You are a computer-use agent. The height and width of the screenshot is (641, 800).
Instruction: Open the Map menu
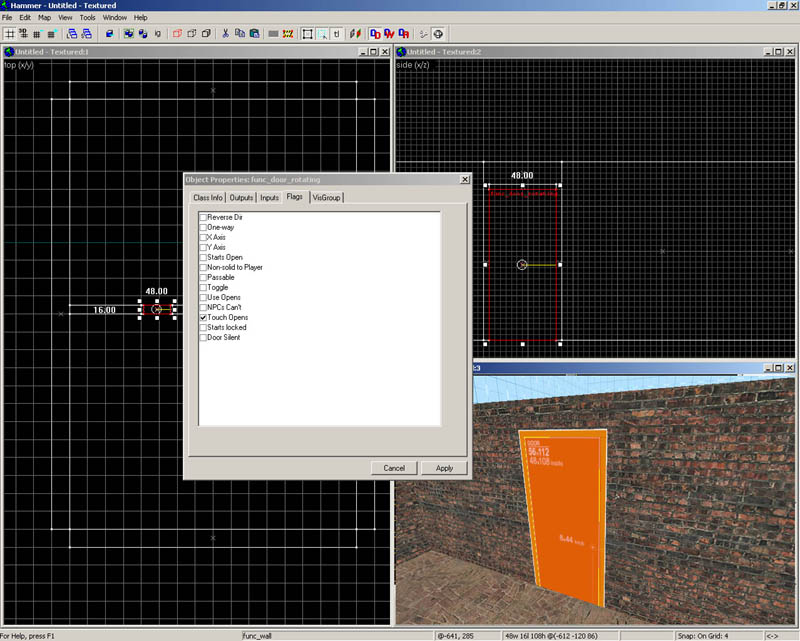44,17
